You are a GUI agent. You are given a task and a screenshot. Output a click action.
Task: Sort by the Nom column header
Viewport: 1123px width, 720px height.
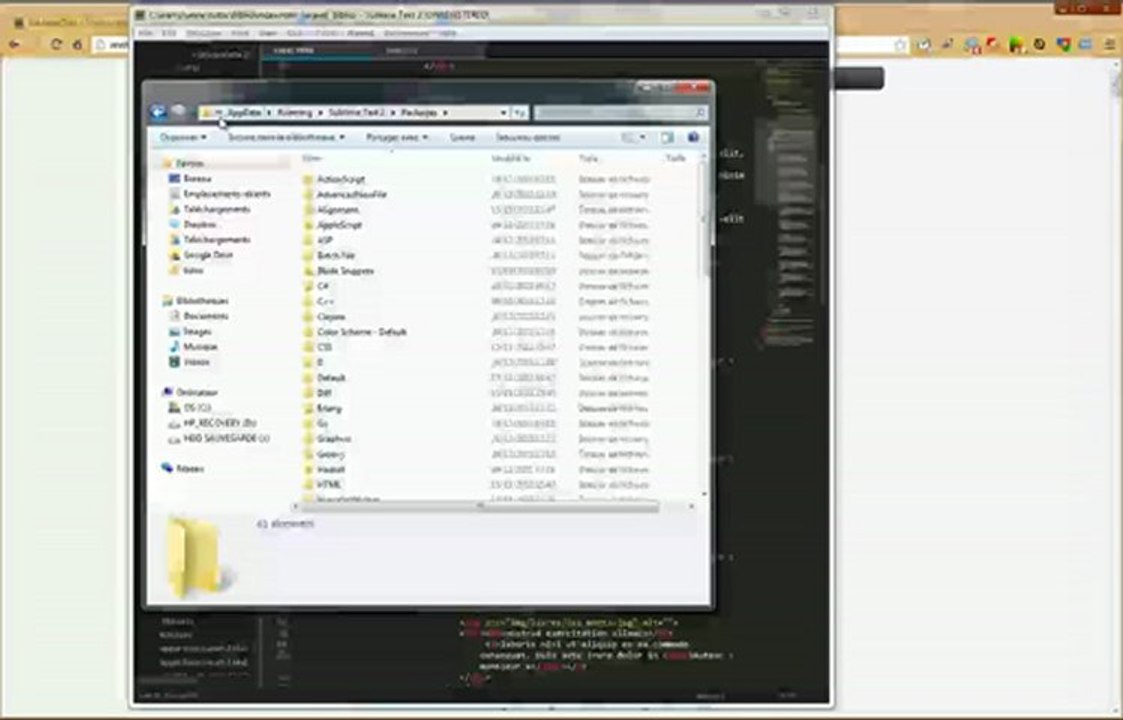pyautogui.click(x=312, y=158)
